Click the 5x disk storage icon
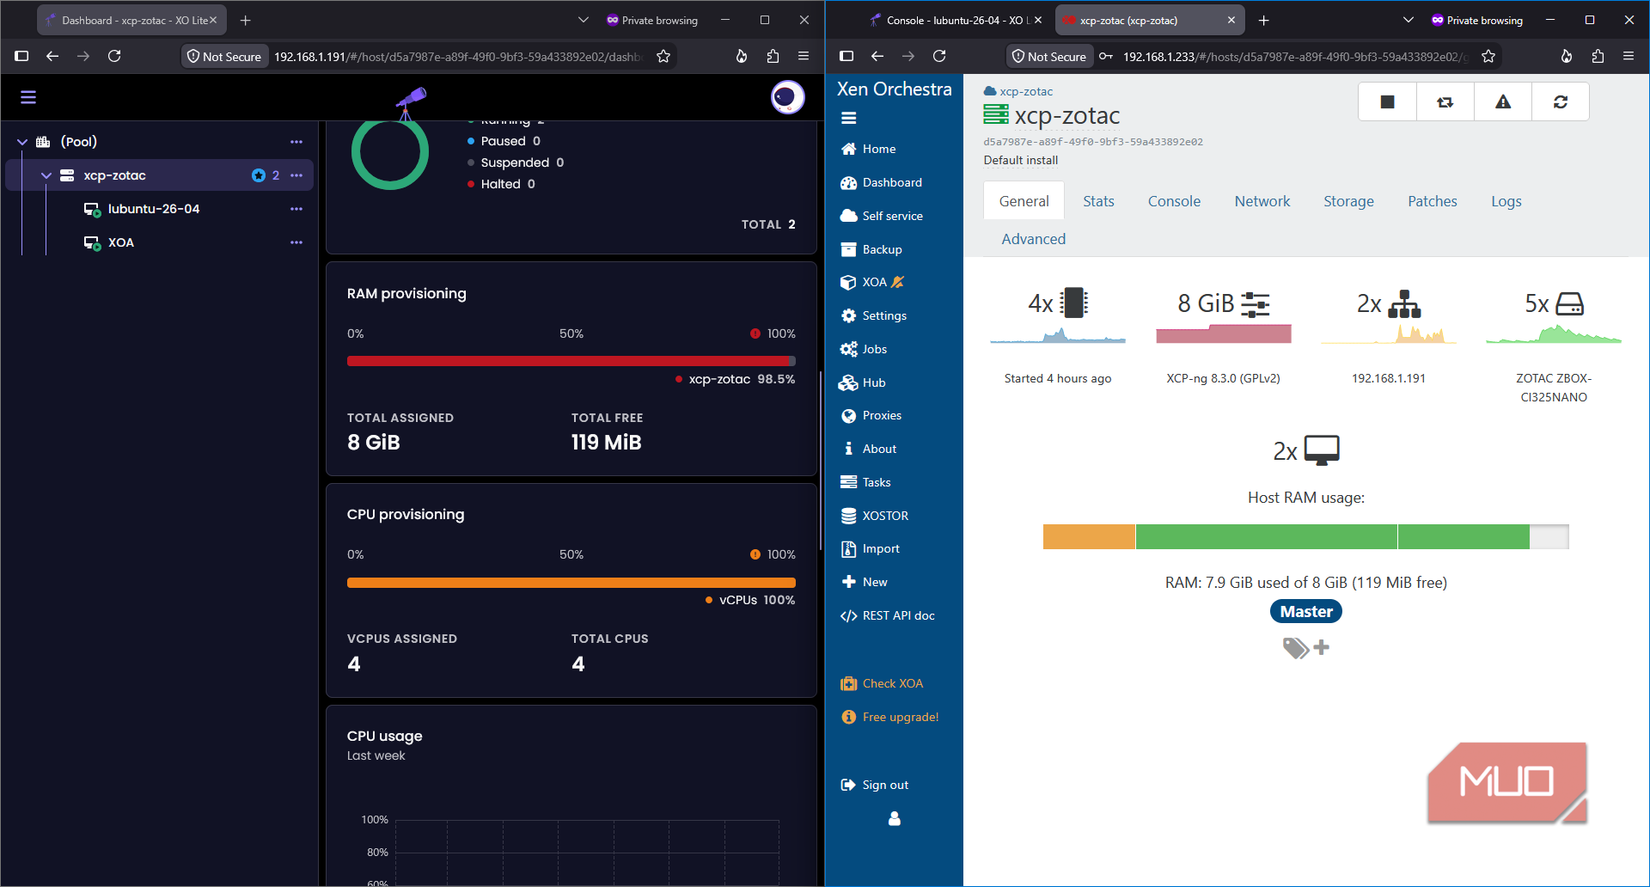The width and height of the screenshot is (1650, 887). [1570, 304]
